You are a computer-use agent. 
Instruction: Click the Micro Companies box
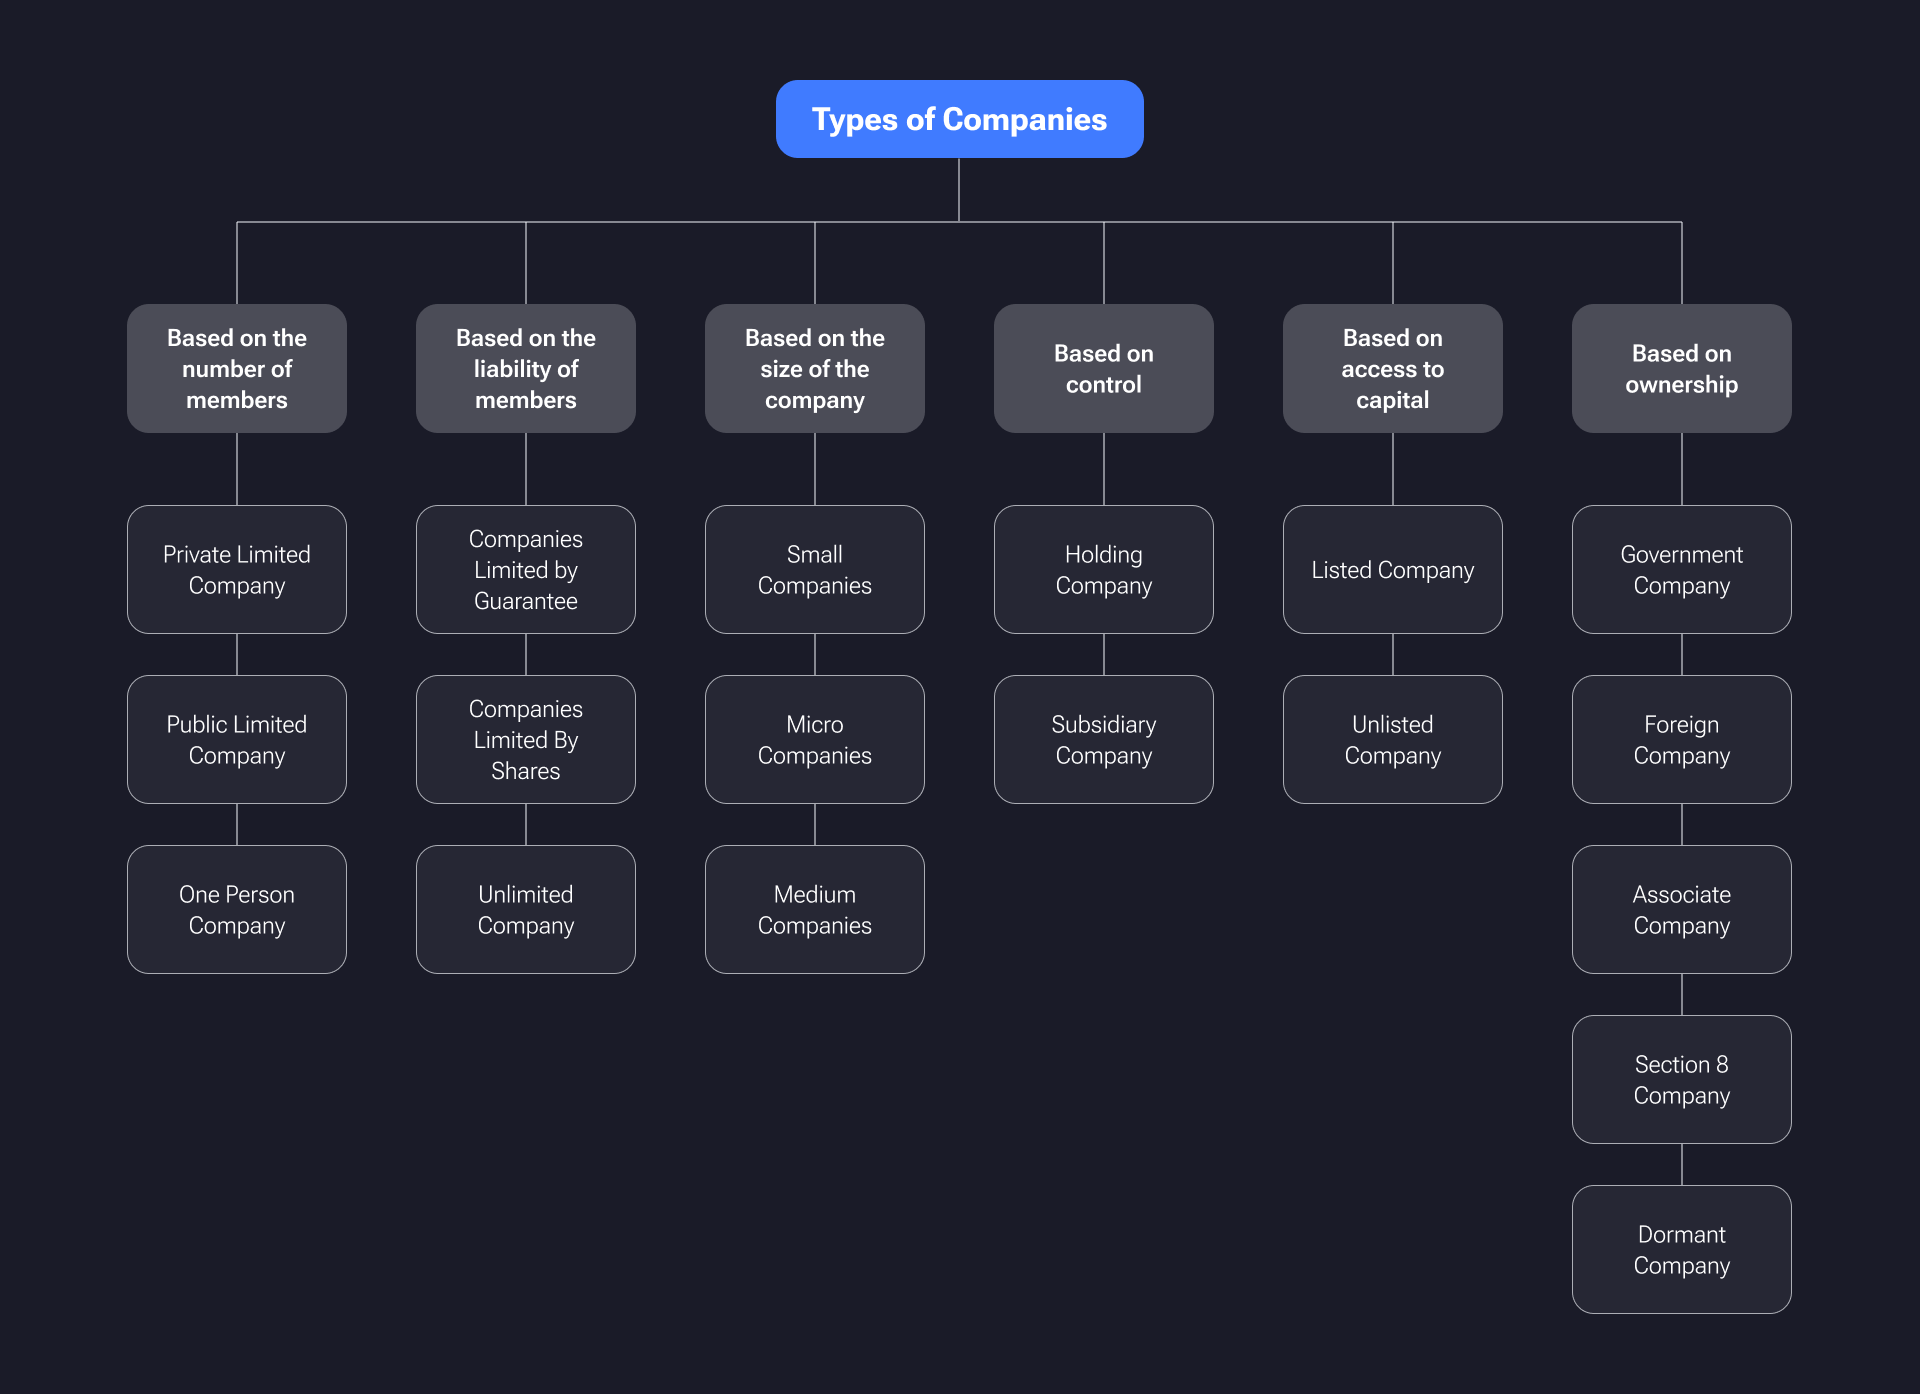coord(815,739)
